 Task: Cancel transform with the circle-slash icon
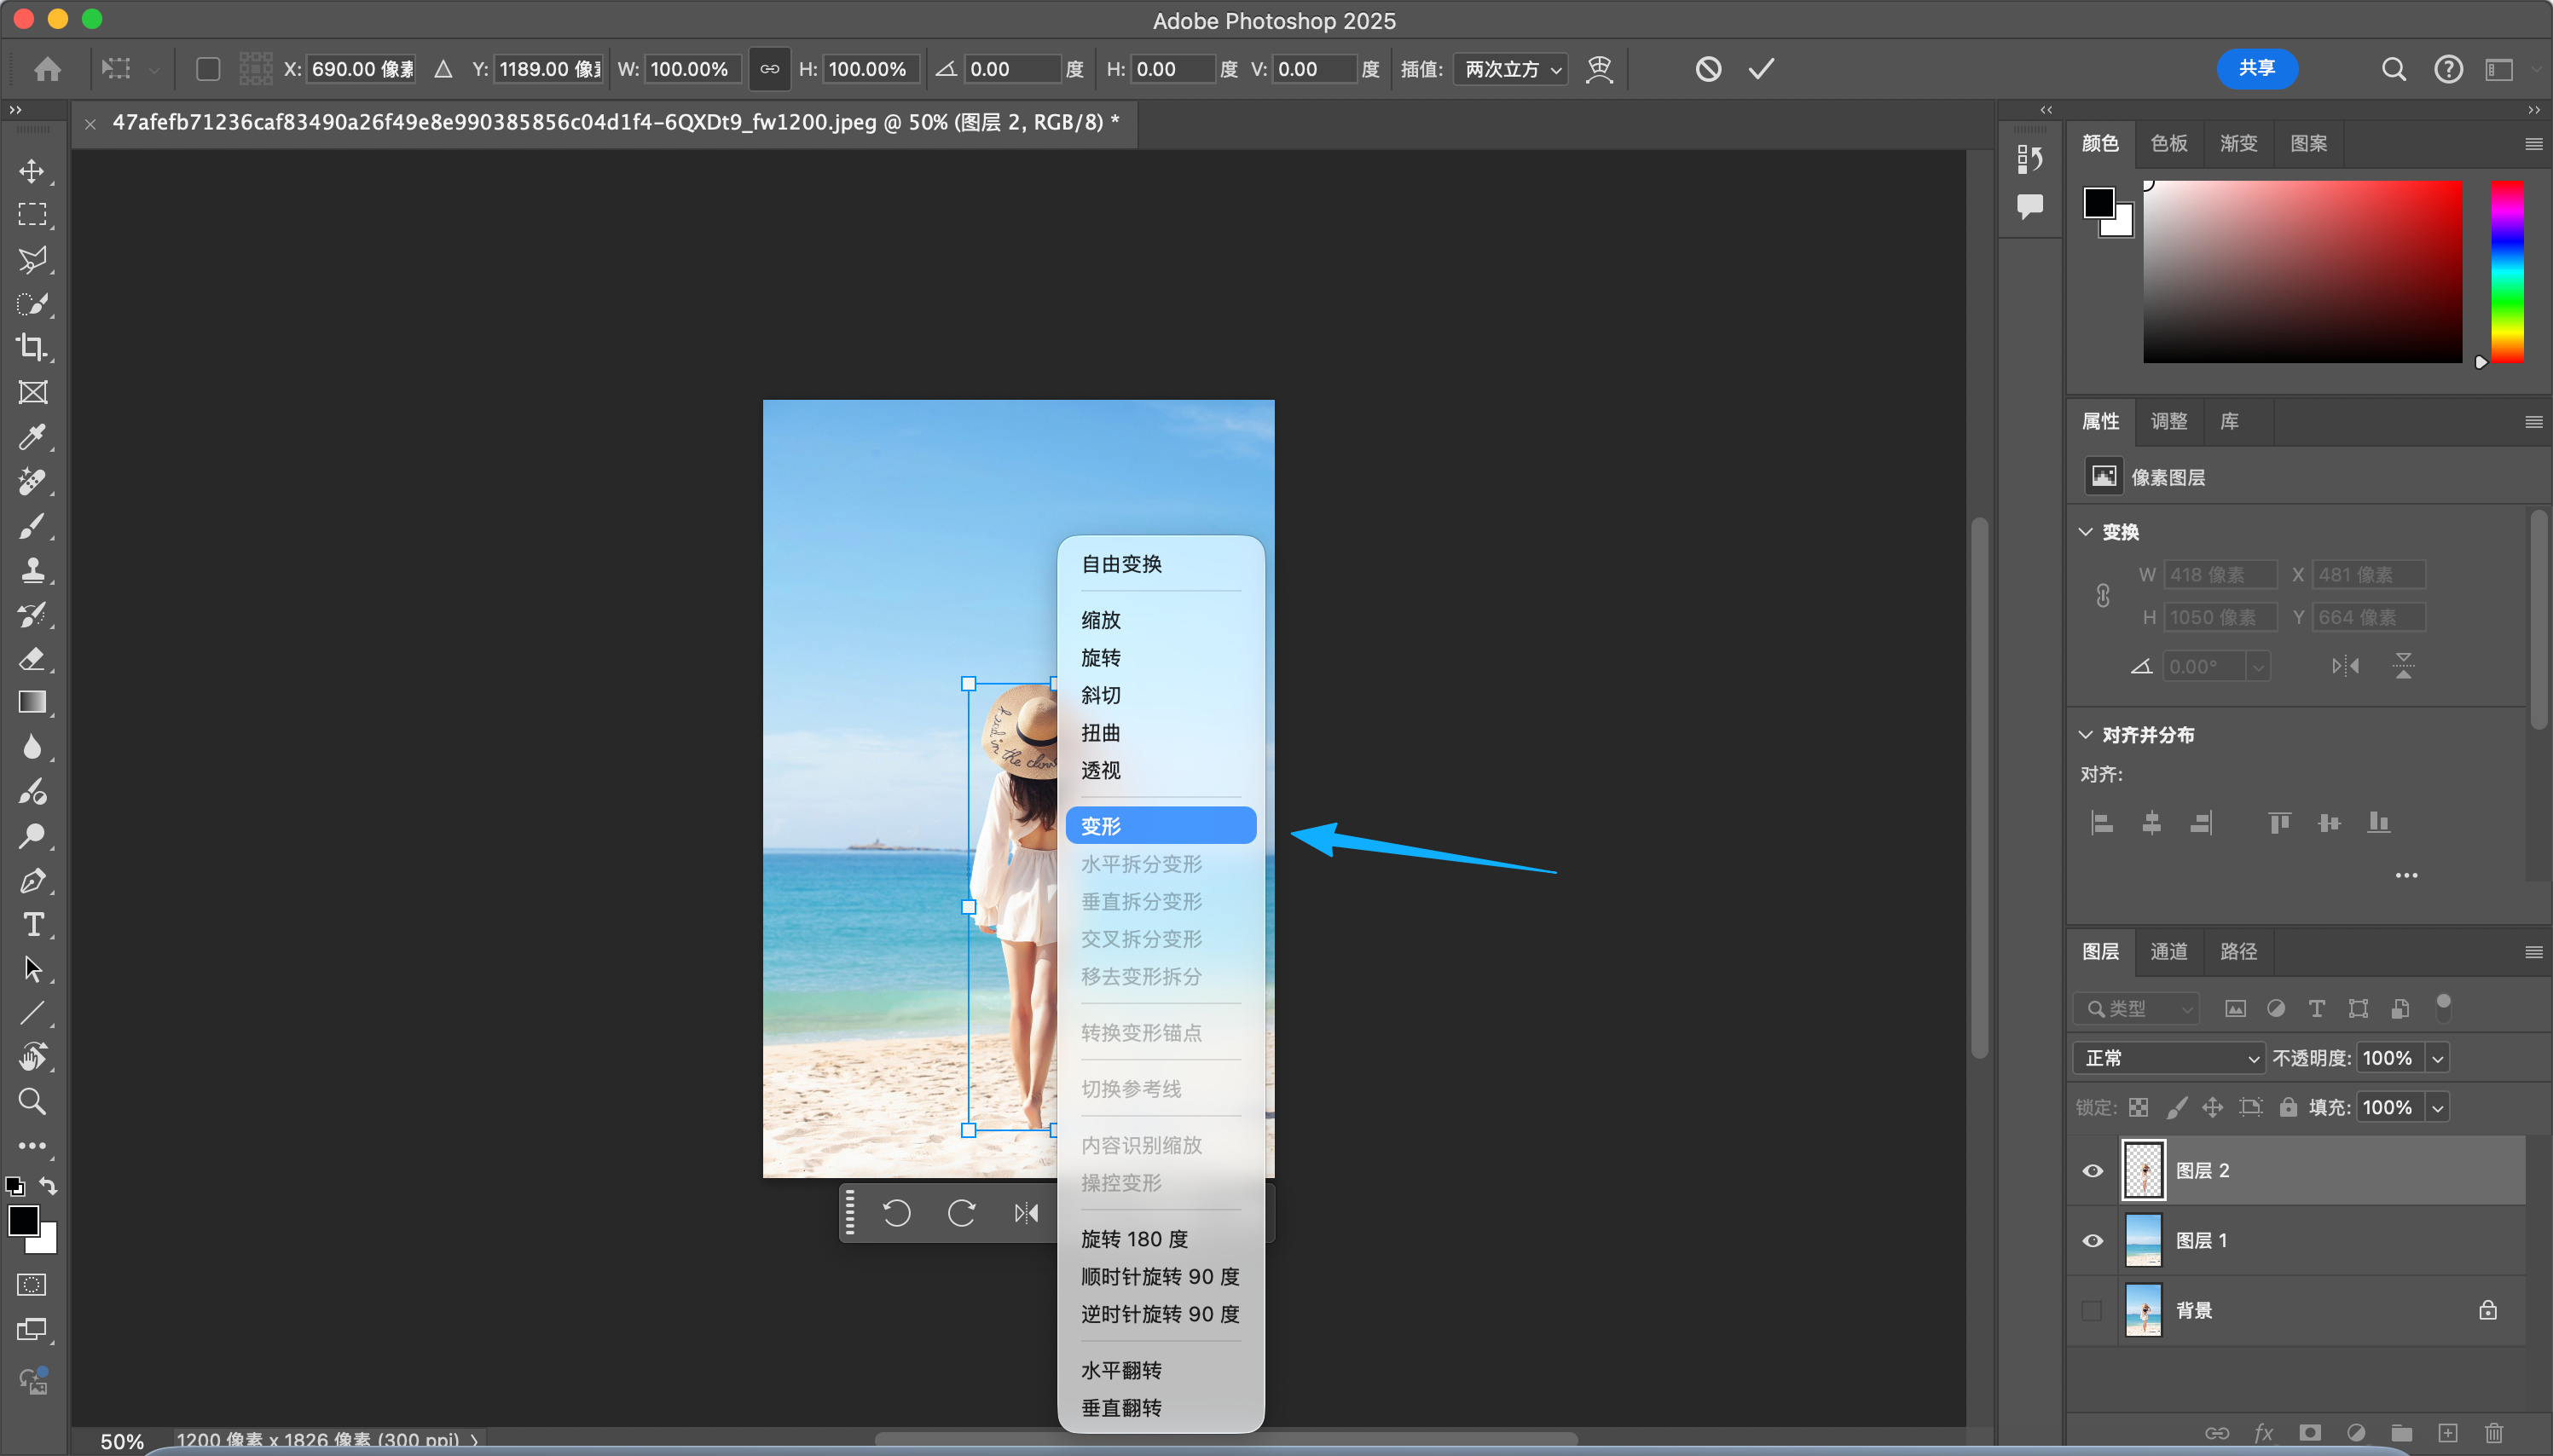1708,69
